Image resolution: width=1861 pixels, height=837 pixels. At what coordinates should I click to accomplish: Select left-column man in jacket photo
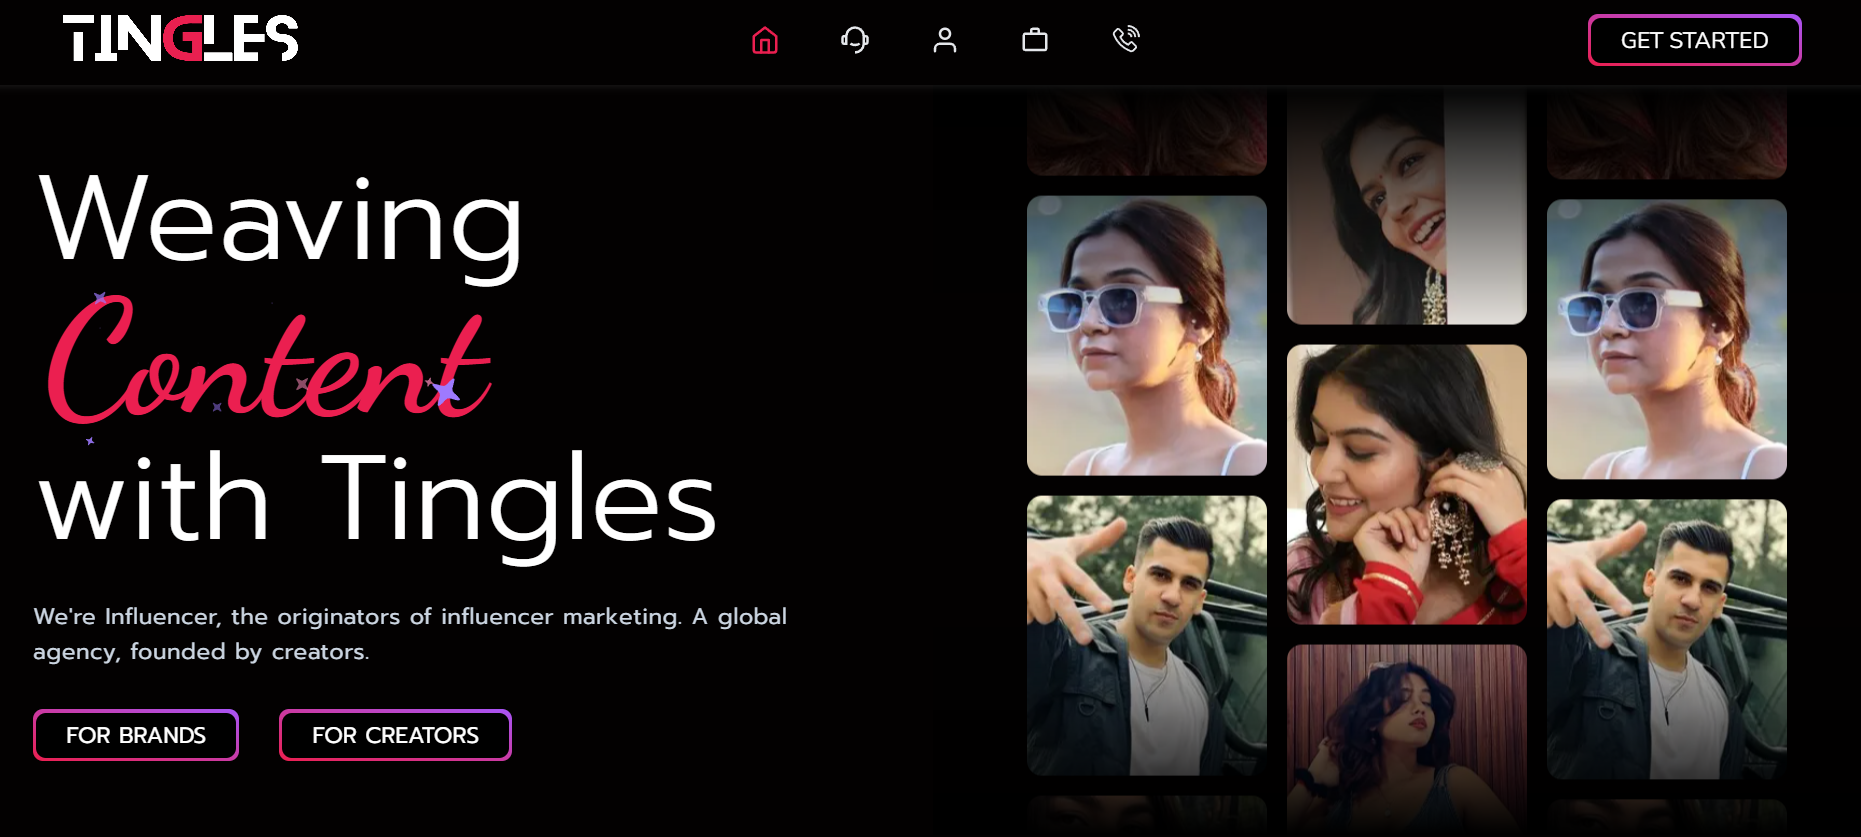[1147, 635]
